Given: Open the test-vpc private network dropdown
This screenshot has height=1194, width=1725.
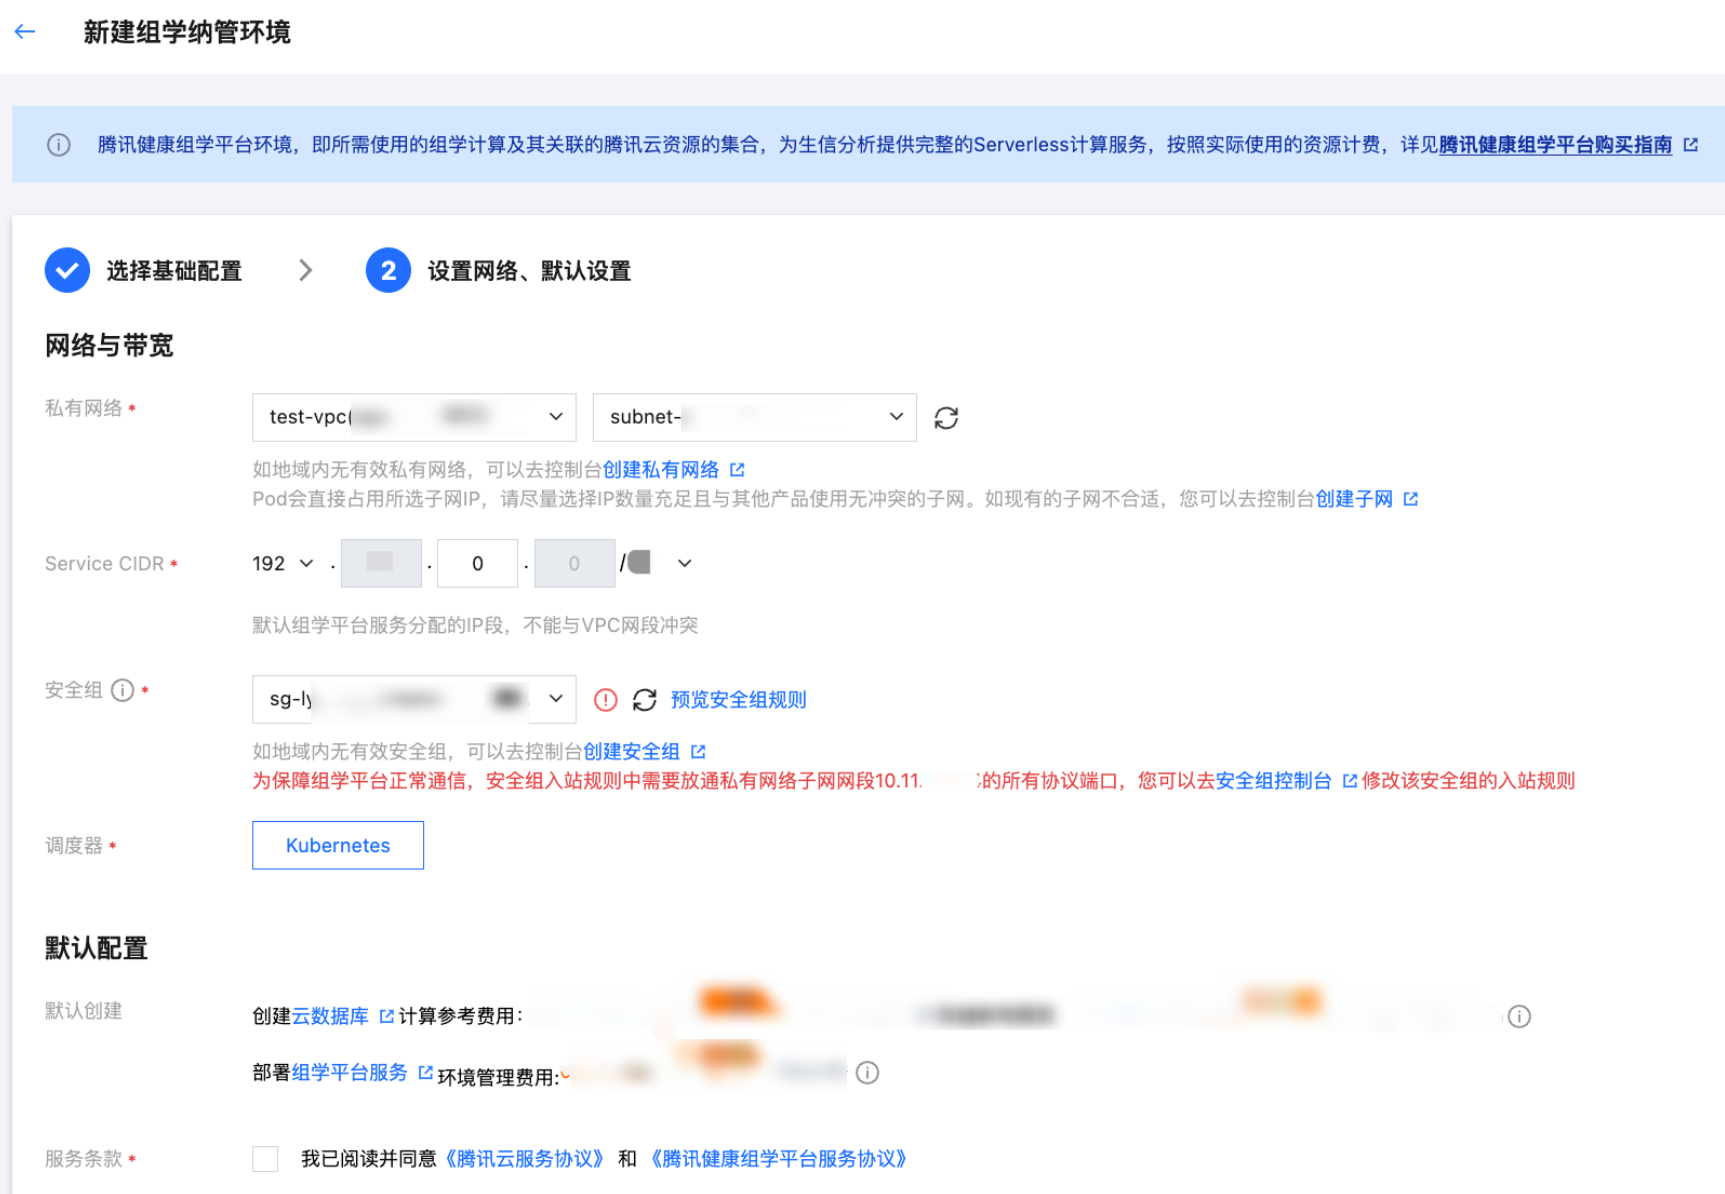Looking at the screenshot, I should pyautogui.click(x=414, y=417).
